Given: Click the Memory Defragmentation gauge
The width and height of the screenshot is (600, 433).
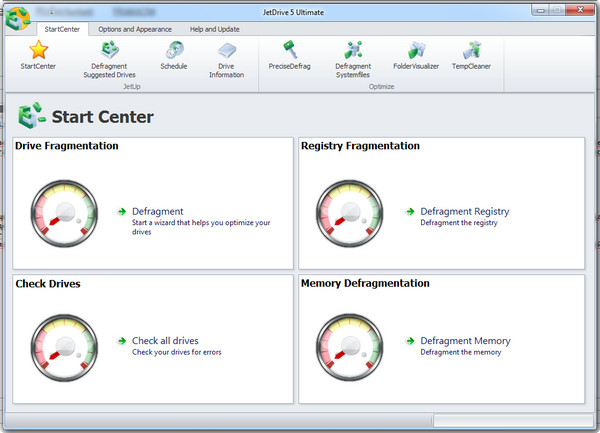Looking at the screenshot, I should point(351,342).
